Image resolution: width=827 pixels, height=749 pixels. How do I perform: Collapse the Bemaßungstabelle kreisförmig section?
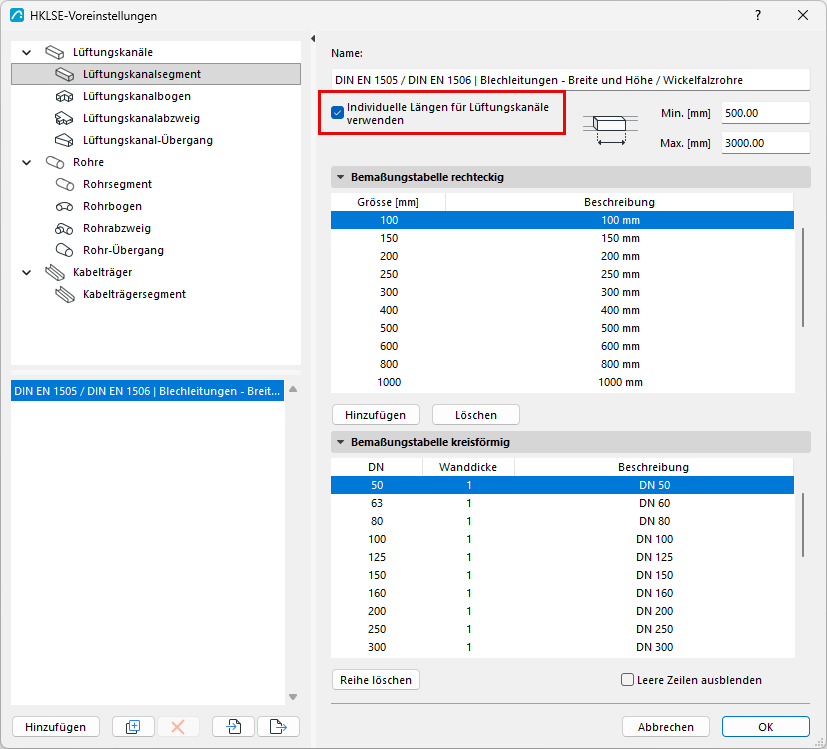[x=341, y=442]
